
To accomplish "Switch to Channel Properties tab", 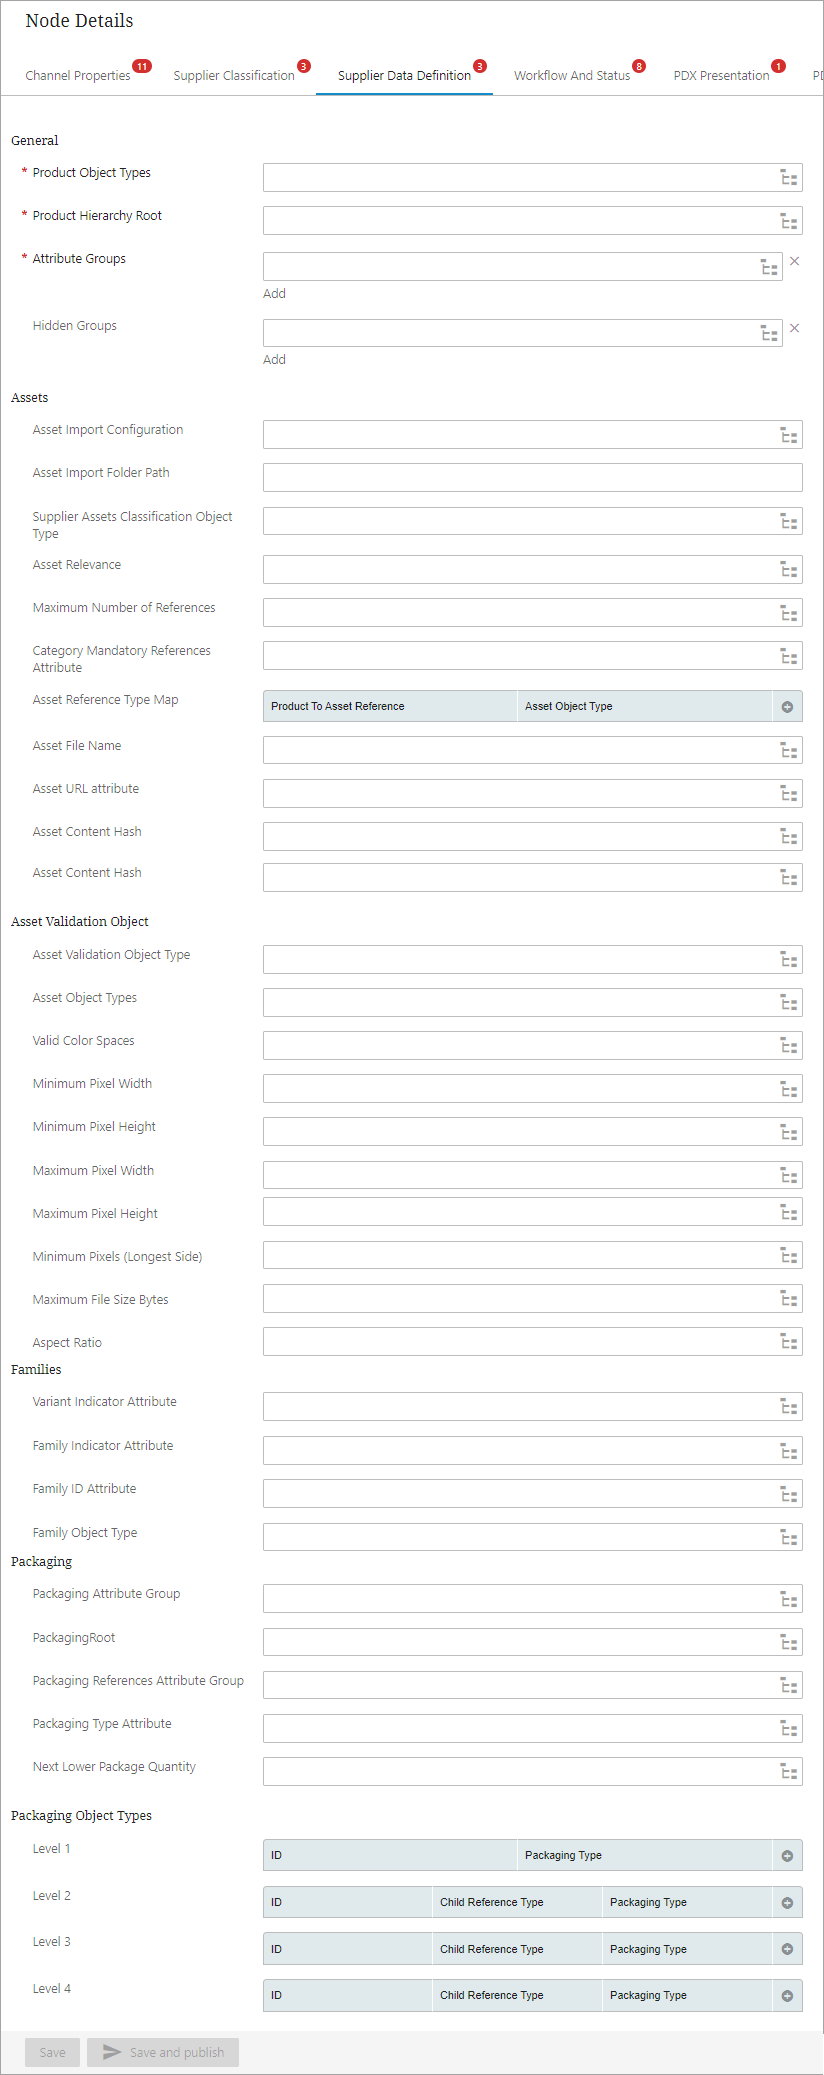I will [78, 76].
